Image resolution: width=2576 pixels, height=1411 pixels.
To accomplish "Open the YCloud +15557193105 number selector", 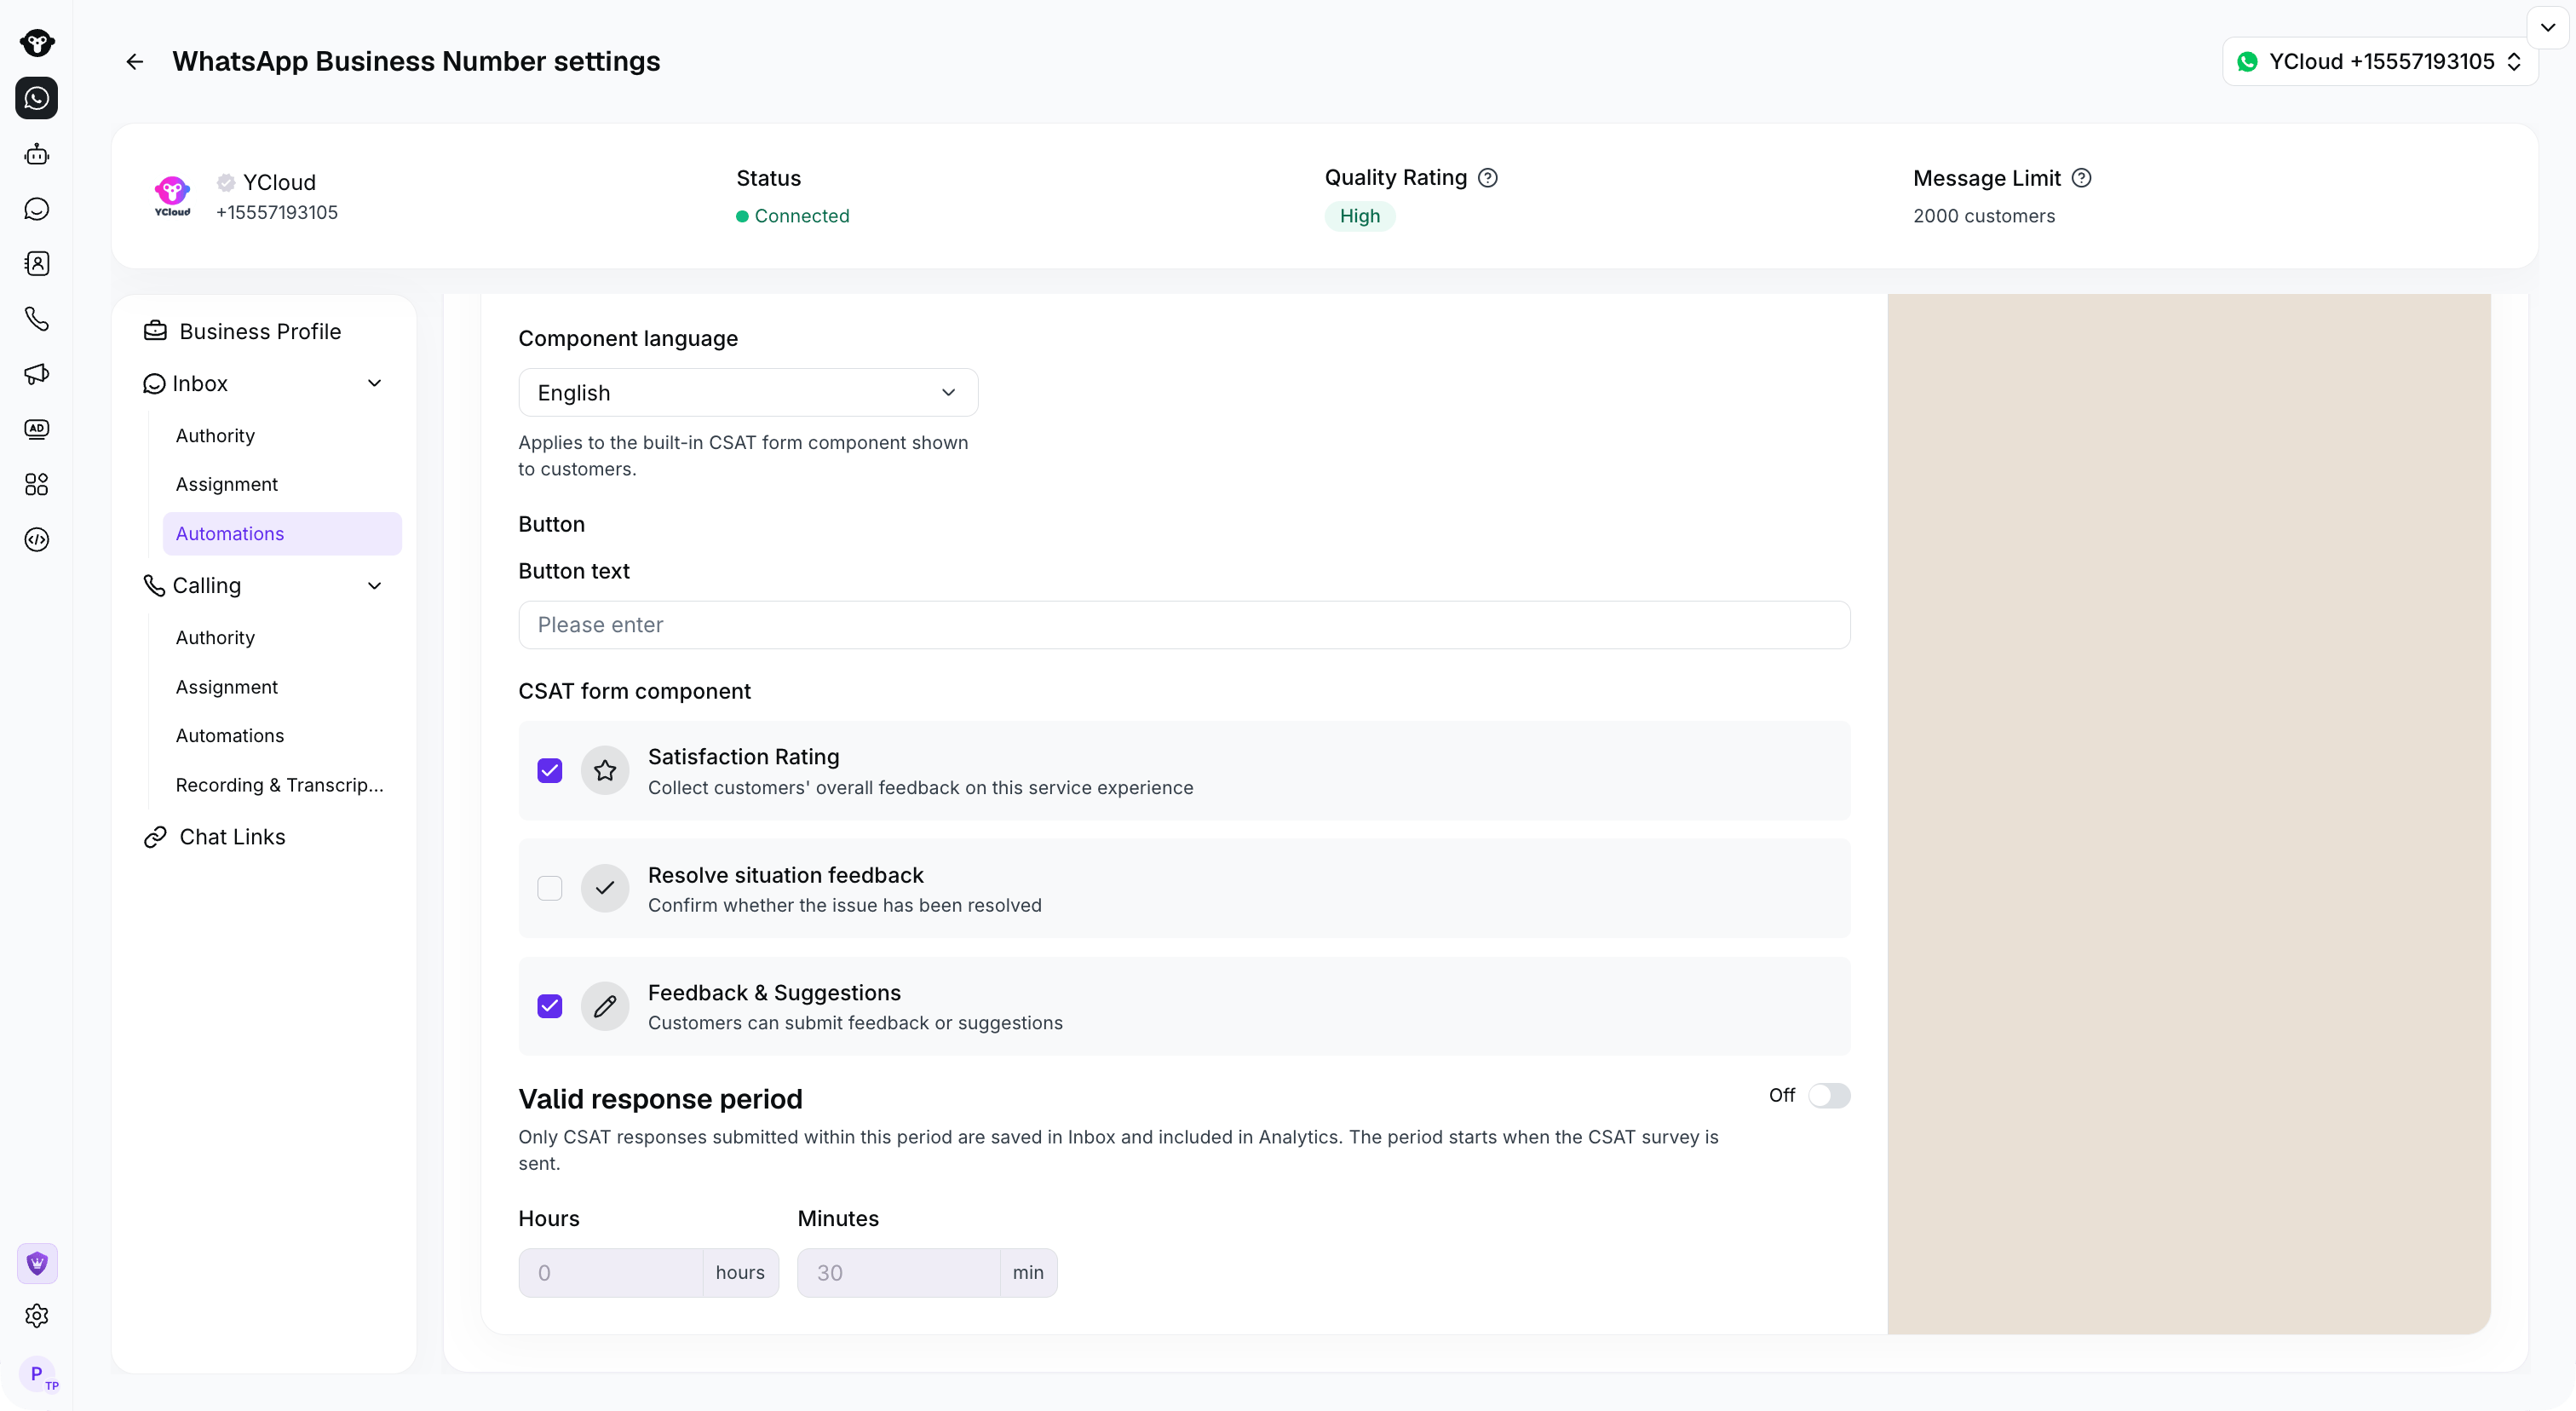I will (x=2380, y=62).
